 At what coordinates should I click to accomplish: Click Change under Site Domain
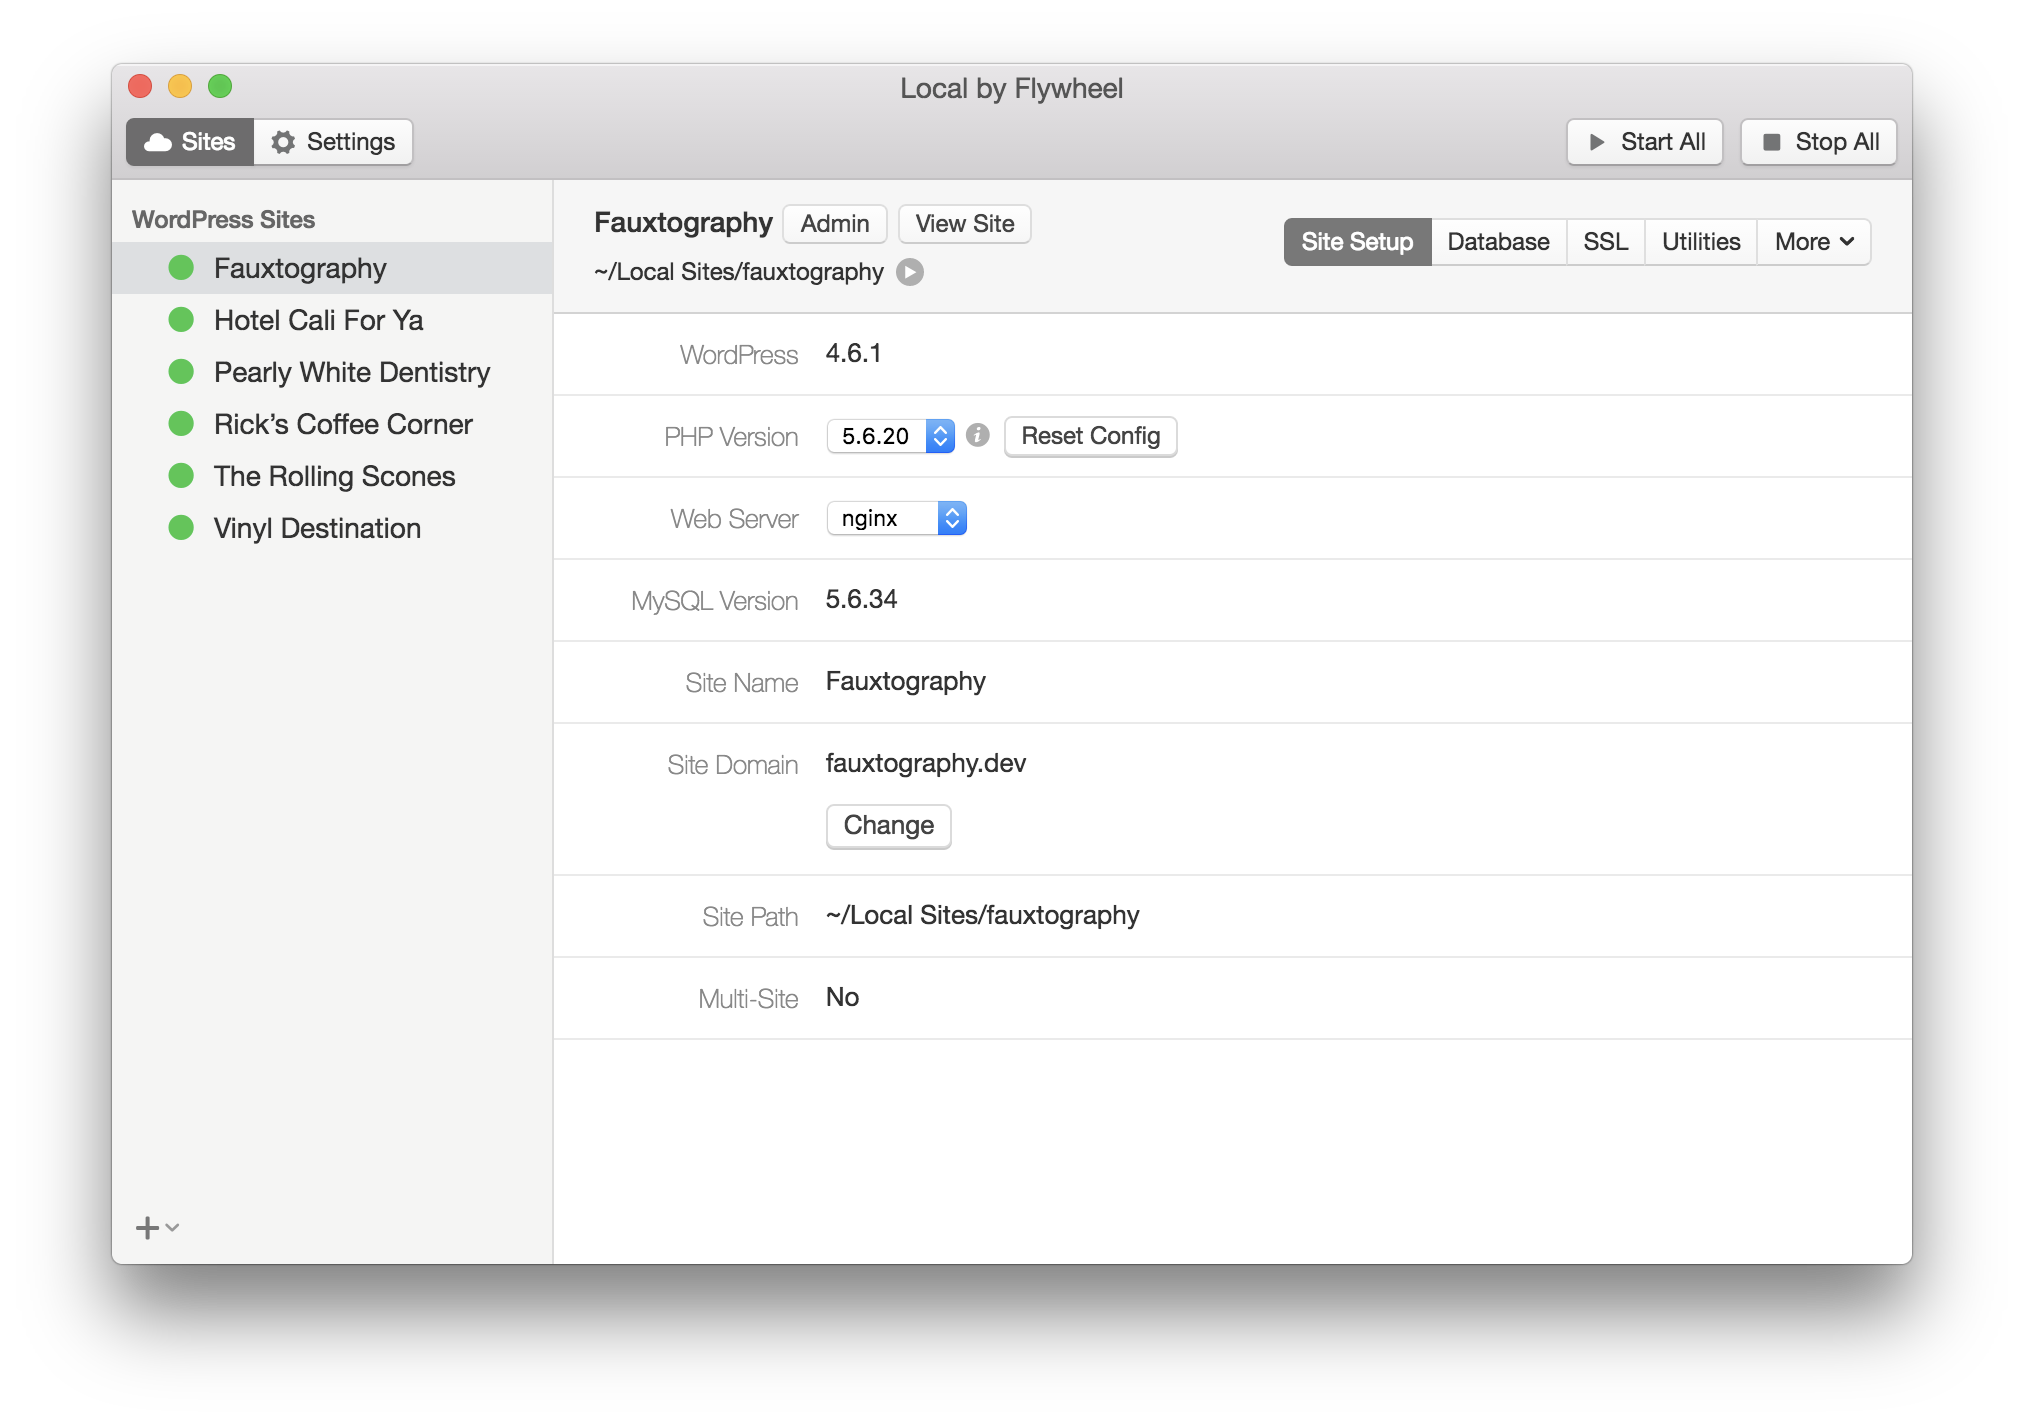888,826
